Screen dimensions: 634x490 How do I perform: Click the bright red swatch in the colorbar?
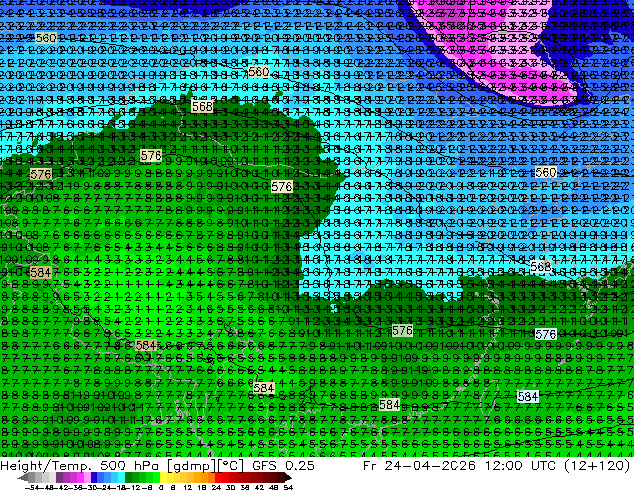click(x=218, y=477)
